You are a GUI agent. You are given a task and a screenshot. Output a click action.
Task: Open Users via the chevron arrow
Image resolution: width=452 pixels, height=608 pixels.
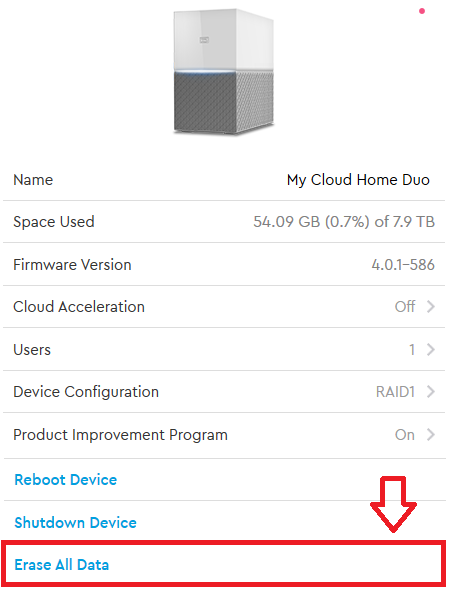click(430, 349)
